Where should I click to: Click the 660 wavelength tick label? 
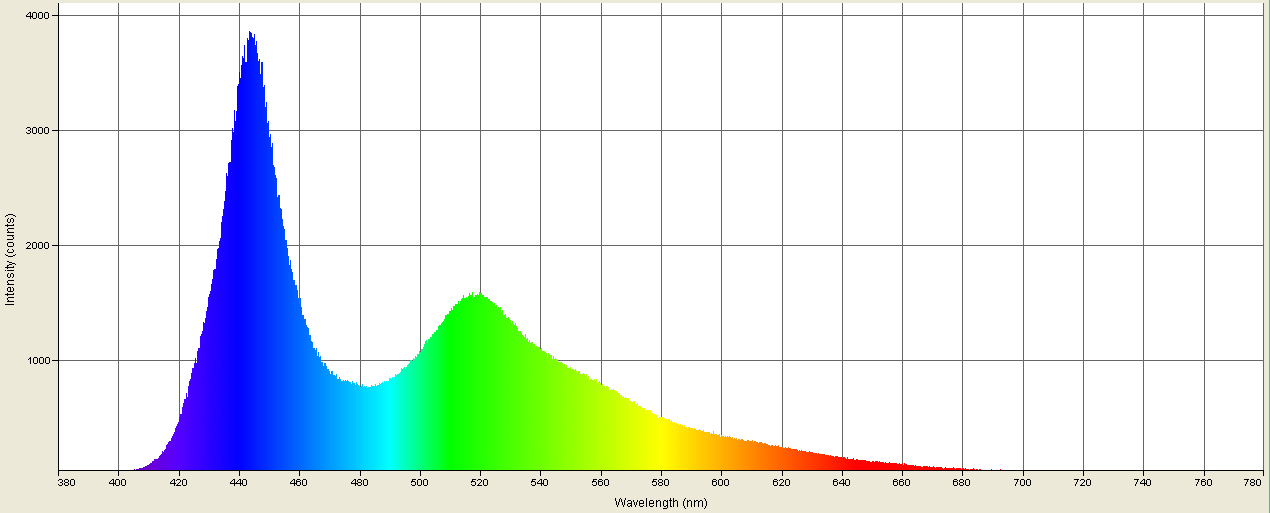point(902,483)
